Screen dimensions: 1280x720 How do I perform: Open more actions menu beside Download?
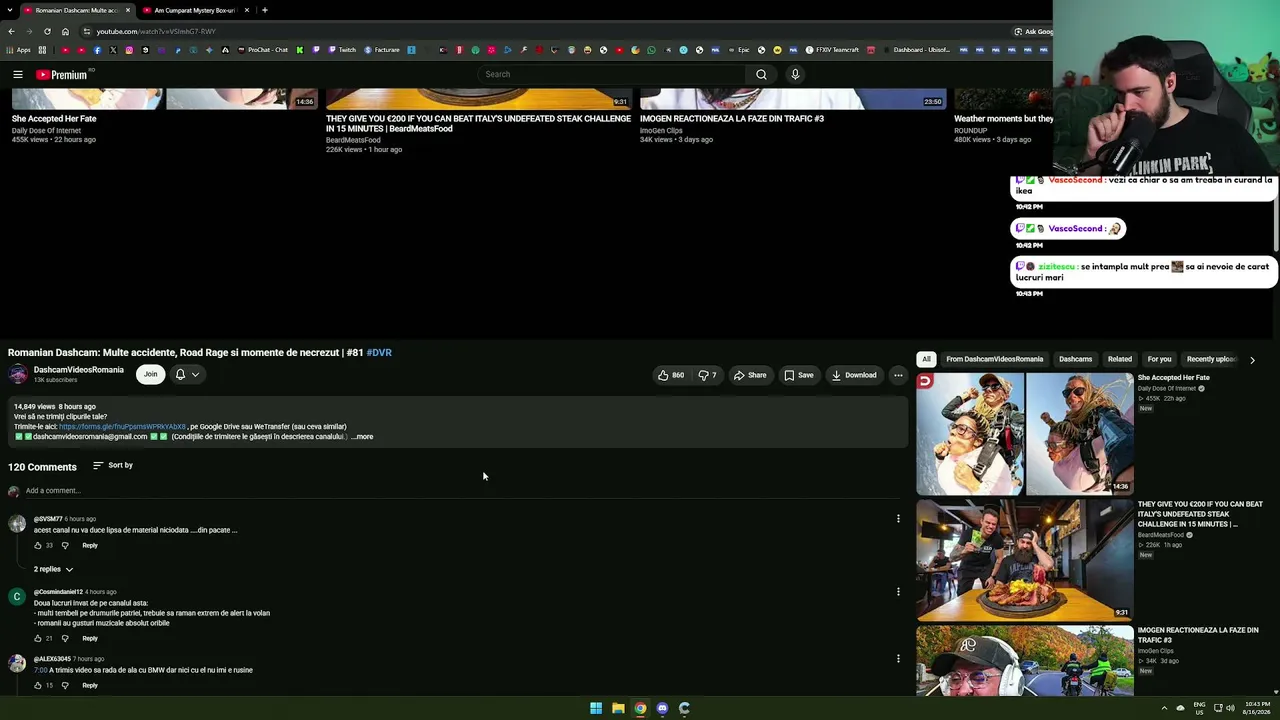898,375
